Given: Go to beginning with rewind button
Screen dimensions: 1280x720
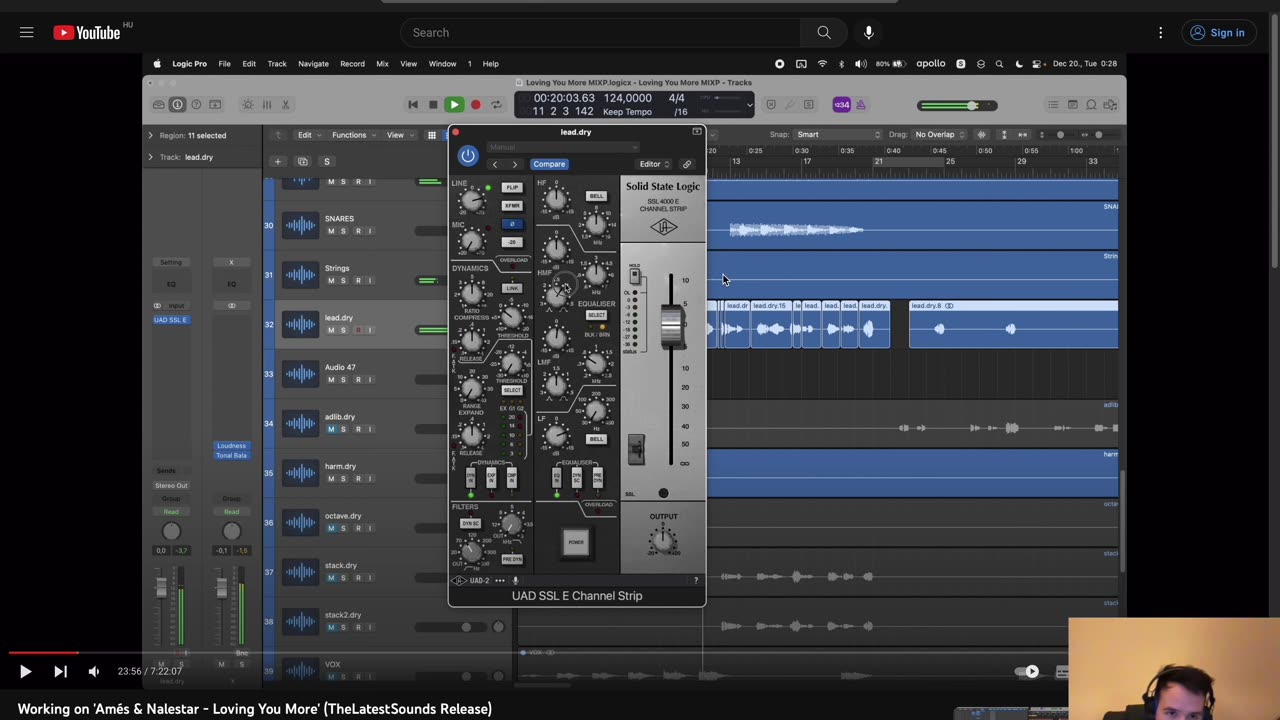Looking at the screenshot, I should [413, 104].
